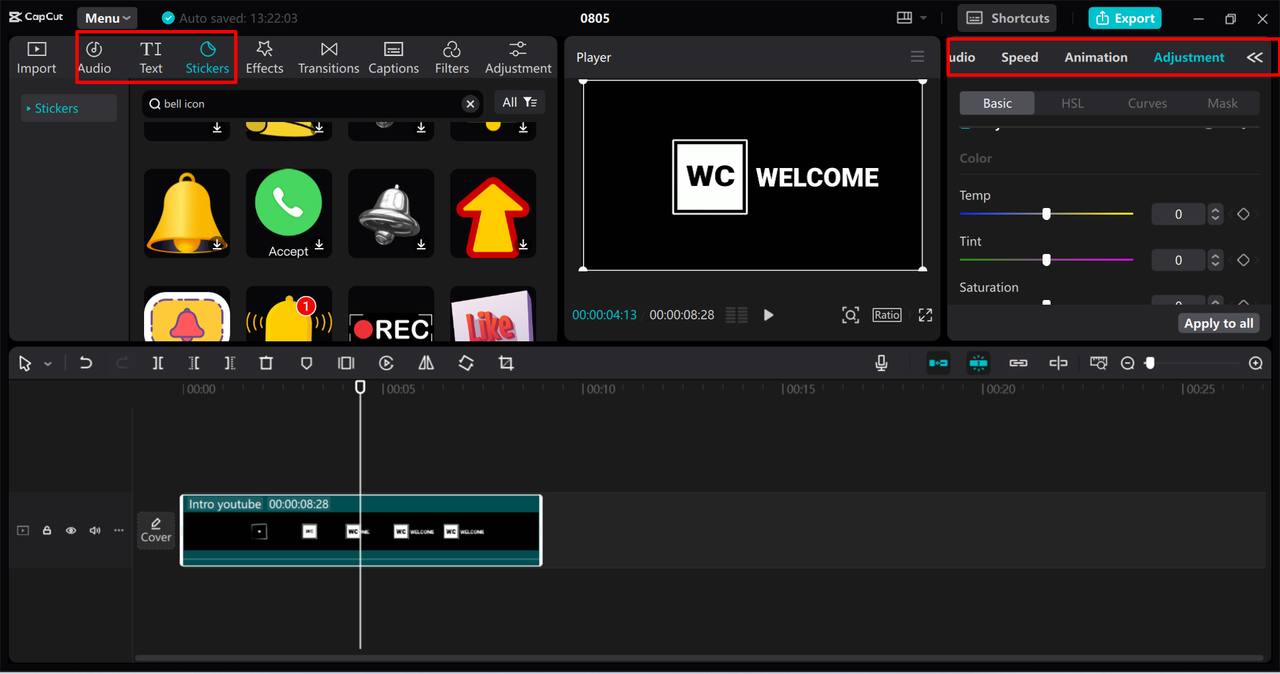Viewport: 1280px width, 674px height.
Task: Add keyframe for Temp
Action: pyautogui.click(x=1243, y=214)
